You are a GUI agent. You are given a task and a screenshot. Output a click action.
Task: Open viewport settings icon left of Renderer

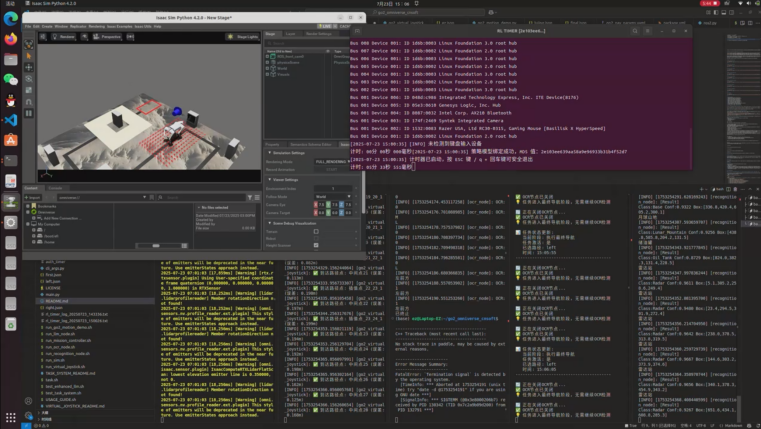43,36
